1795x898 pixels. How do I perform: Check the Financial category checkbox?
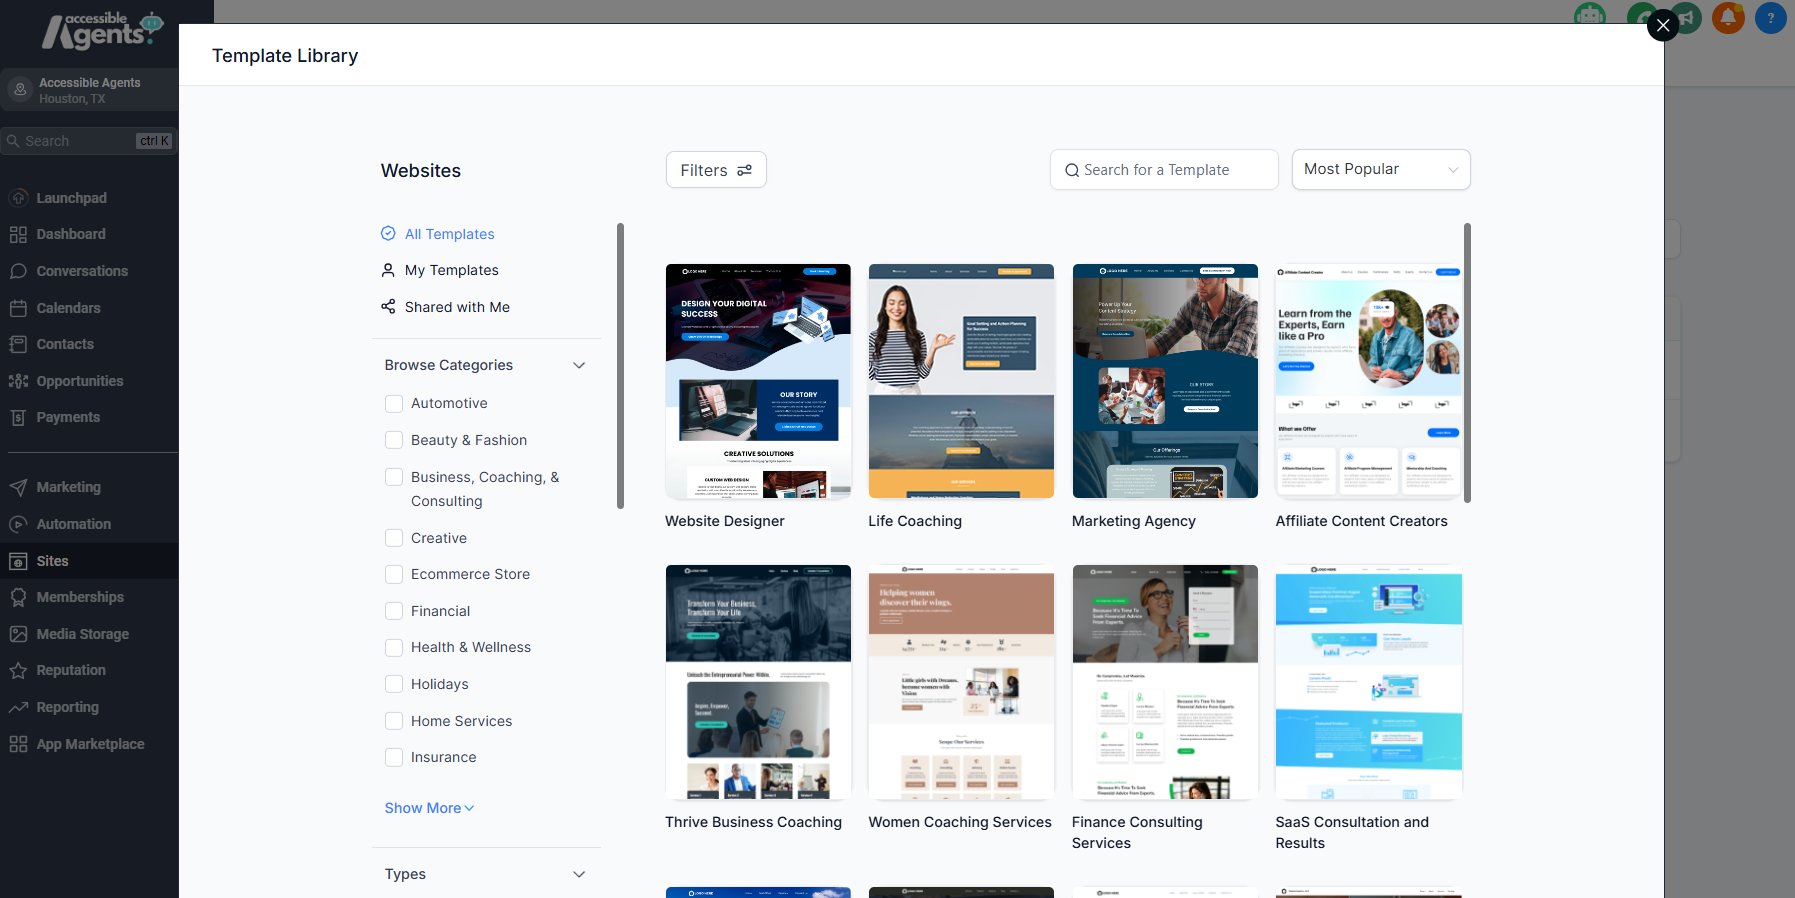tap(394, 611)
